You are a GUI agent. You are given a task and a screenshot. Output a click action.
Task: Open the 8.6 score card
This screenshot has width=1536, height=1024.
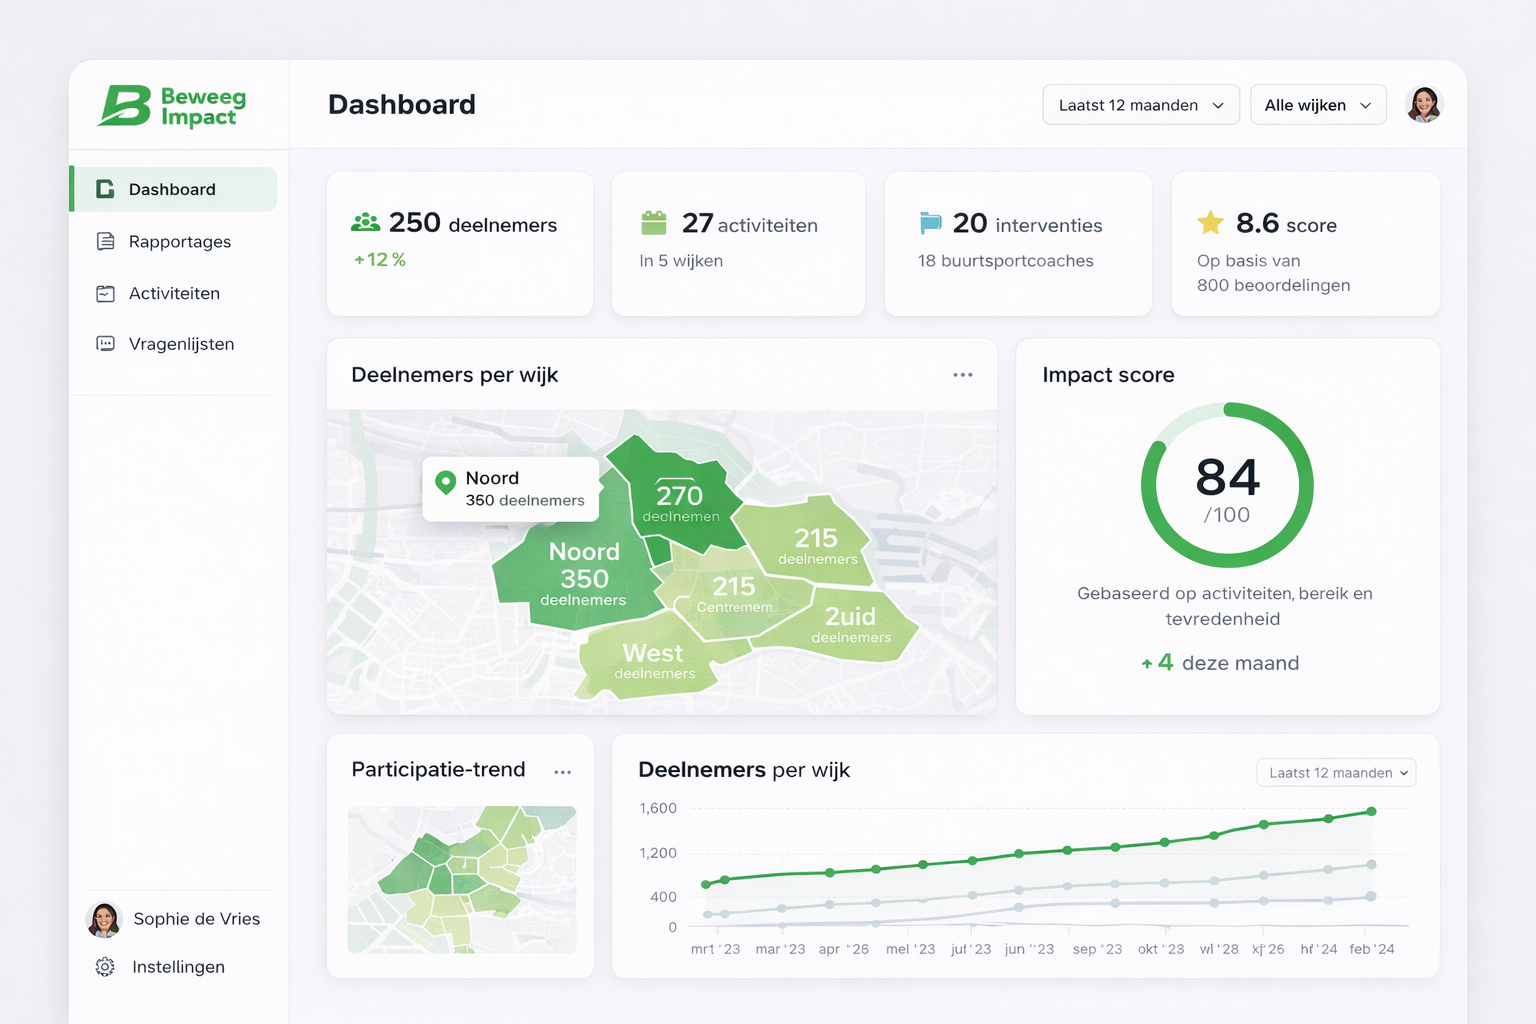click(1305, 244)
